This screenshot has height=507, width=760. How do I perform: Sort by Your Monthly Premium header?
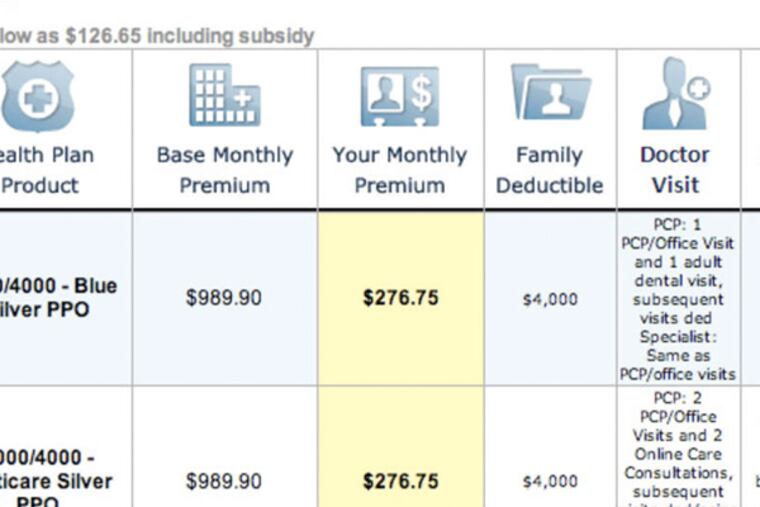(400, 170)
